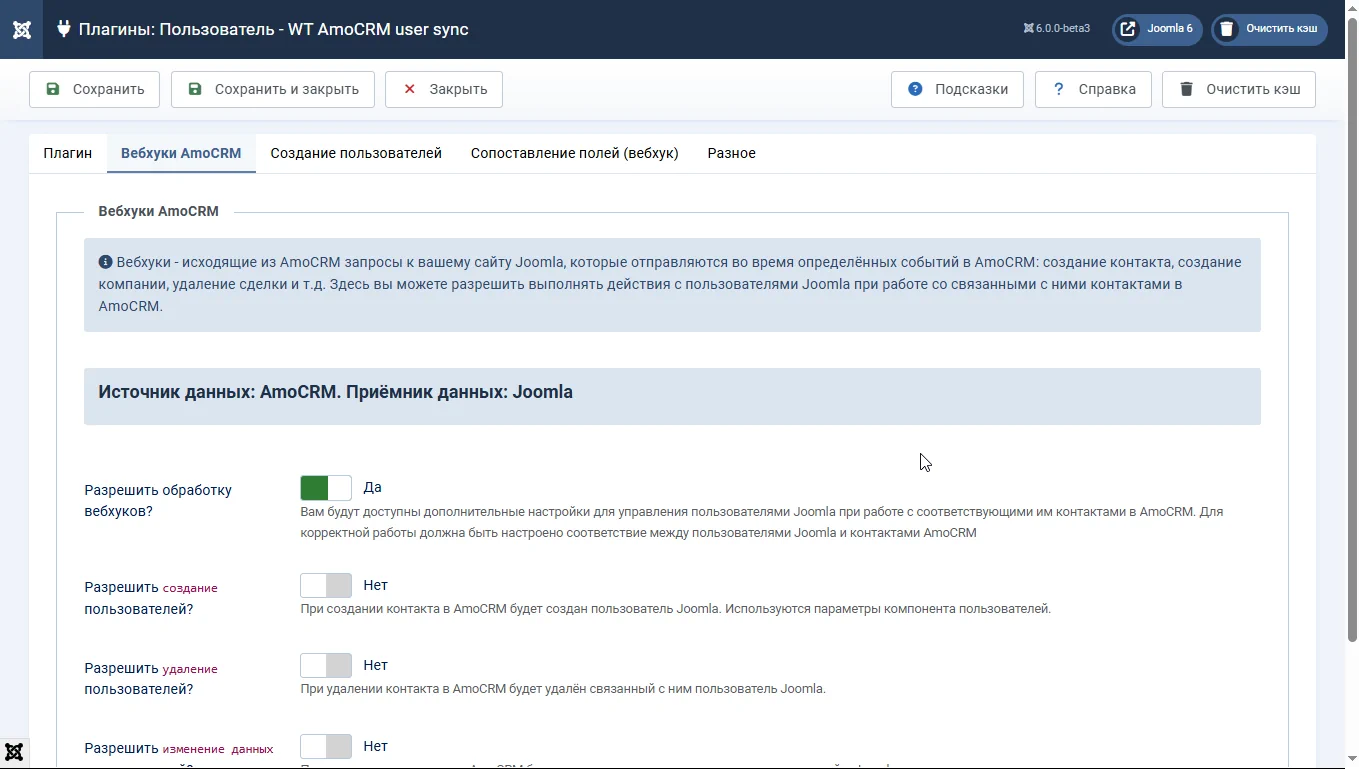The image size is (1359, 769).
Task: Enable the Разрешить удаление пользователей toggle
Action: [x=326, y=666]
